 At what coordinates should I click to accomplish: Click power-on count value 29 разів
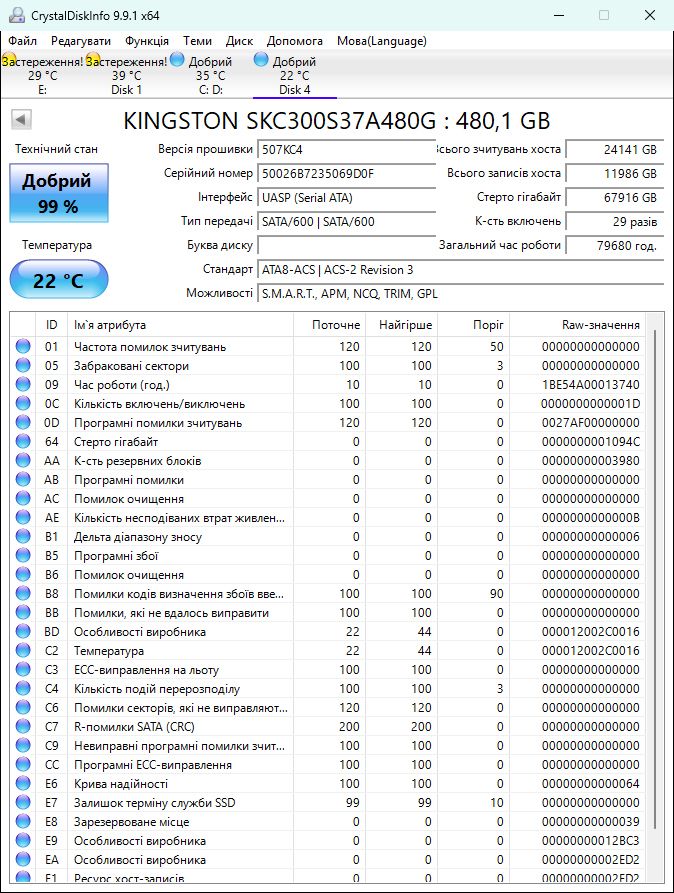[x=614, y=222]
